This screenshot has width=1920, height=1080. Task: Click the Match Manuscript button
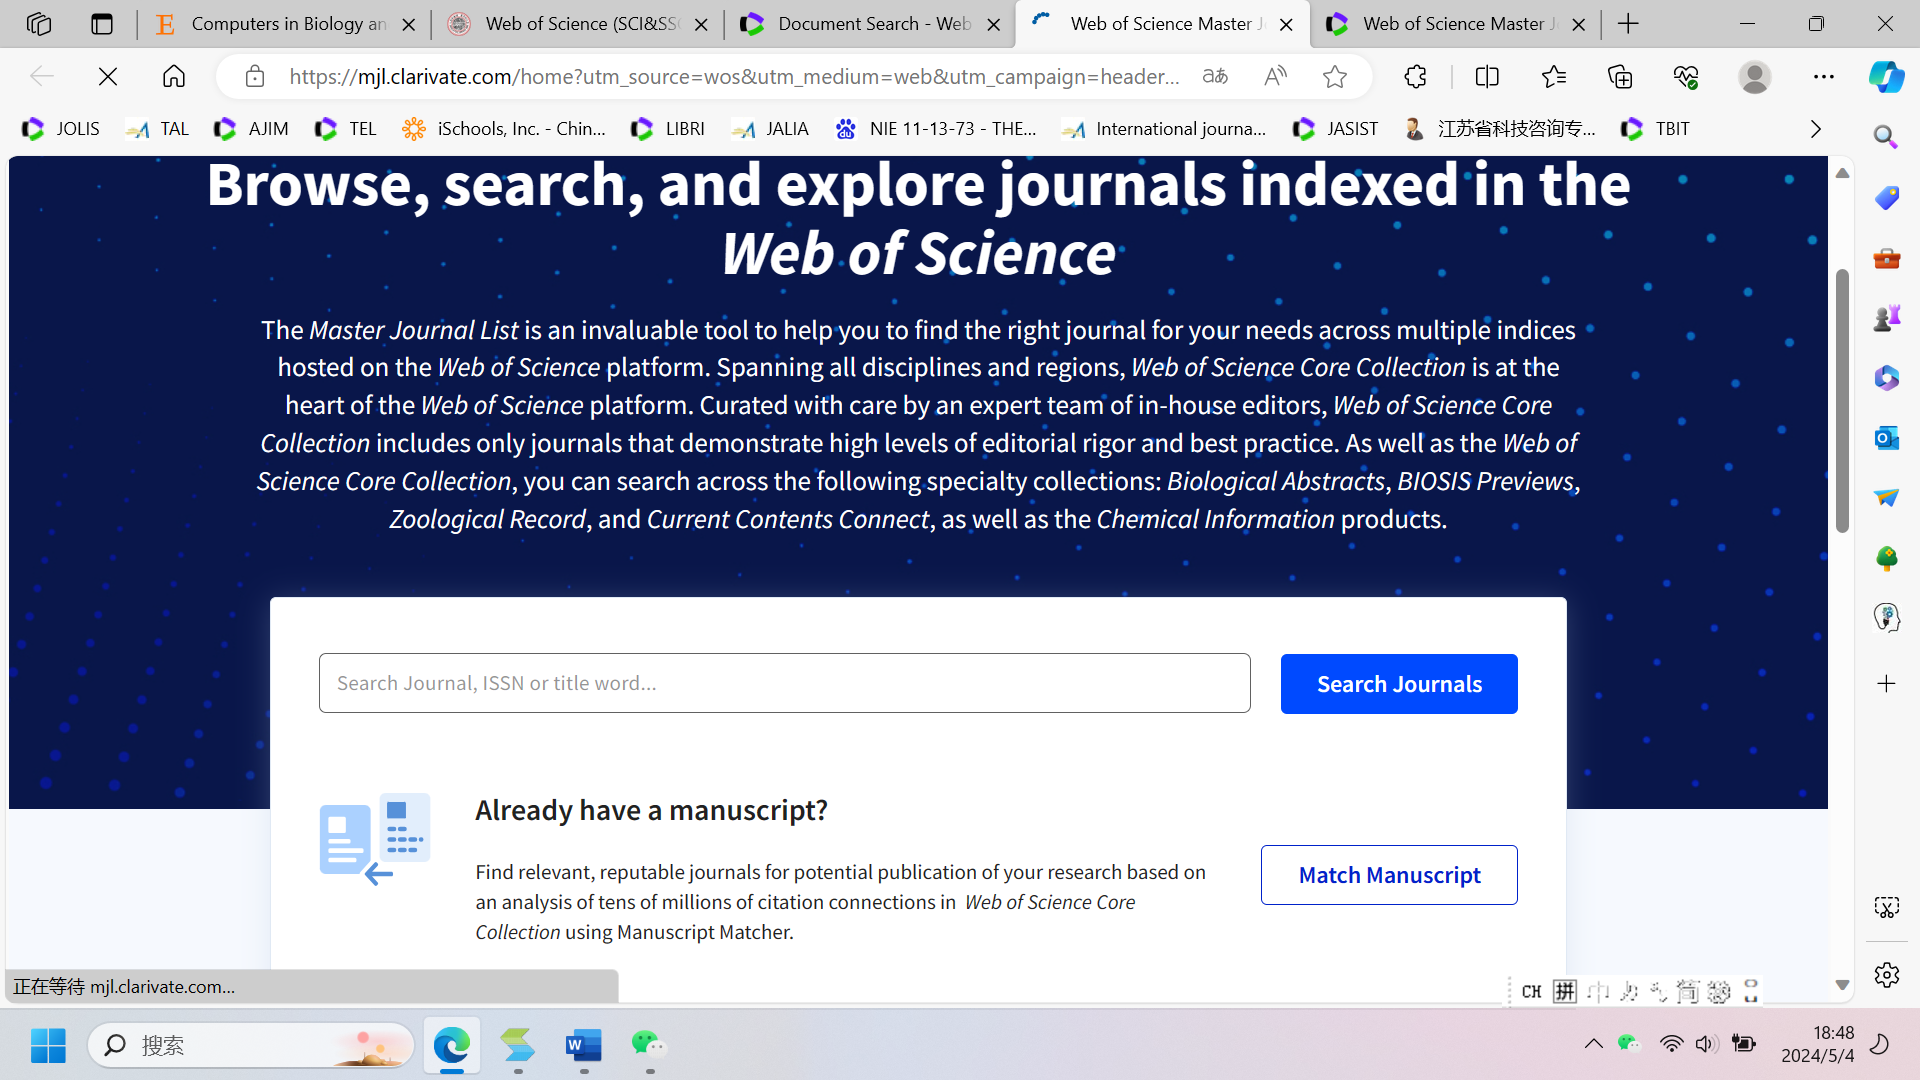pos(1389,875)
